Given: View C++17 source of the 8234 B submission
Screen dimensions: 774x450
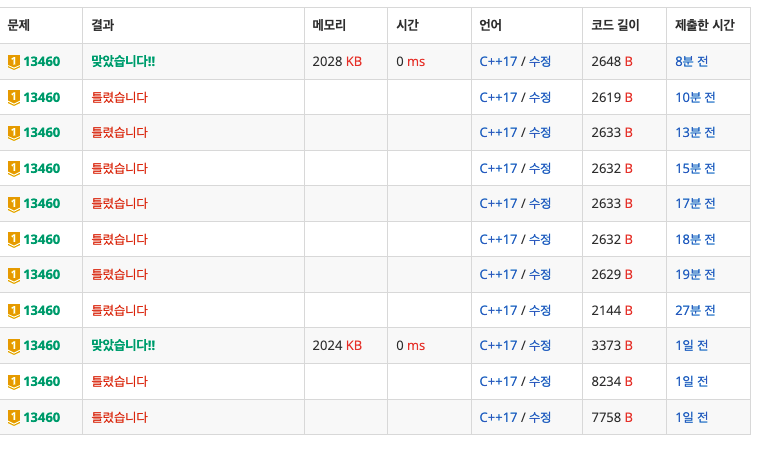Looking at the screenshot, I should [x=498, y=382].
